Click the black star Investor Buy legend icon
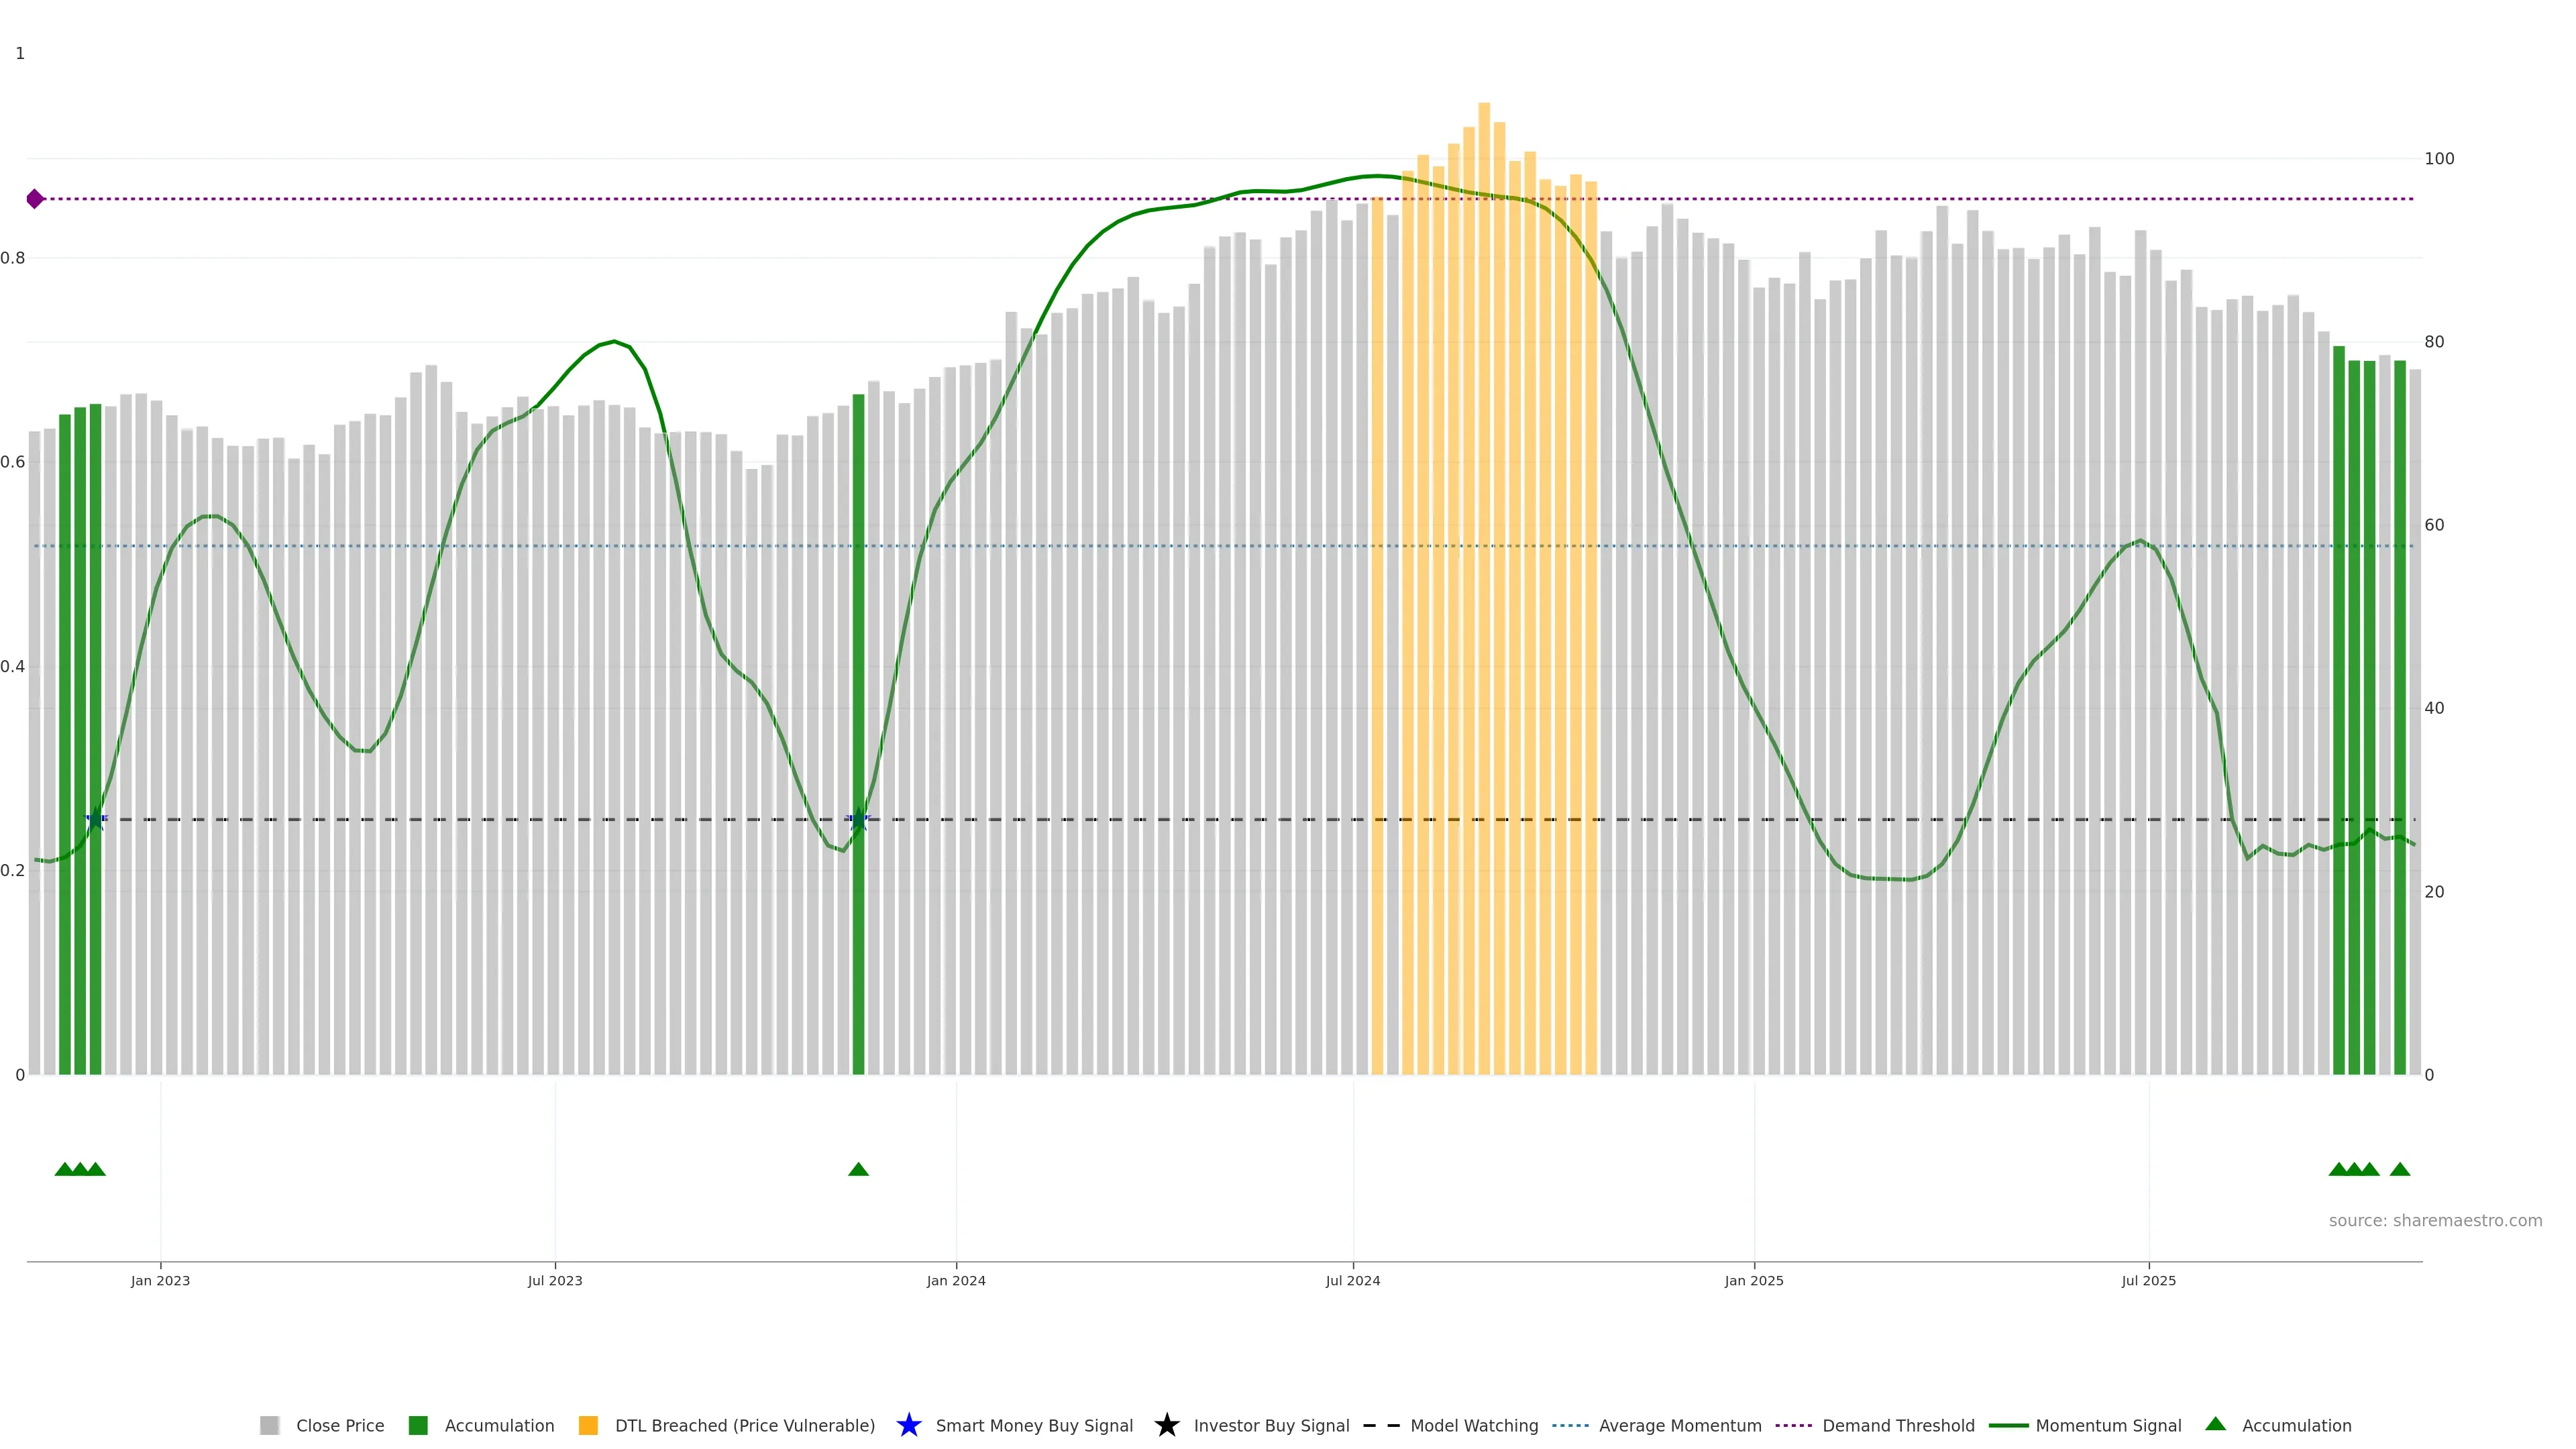Image resolution: width=2576 pixels, height=1449 pixels. pos(1166,1425)
